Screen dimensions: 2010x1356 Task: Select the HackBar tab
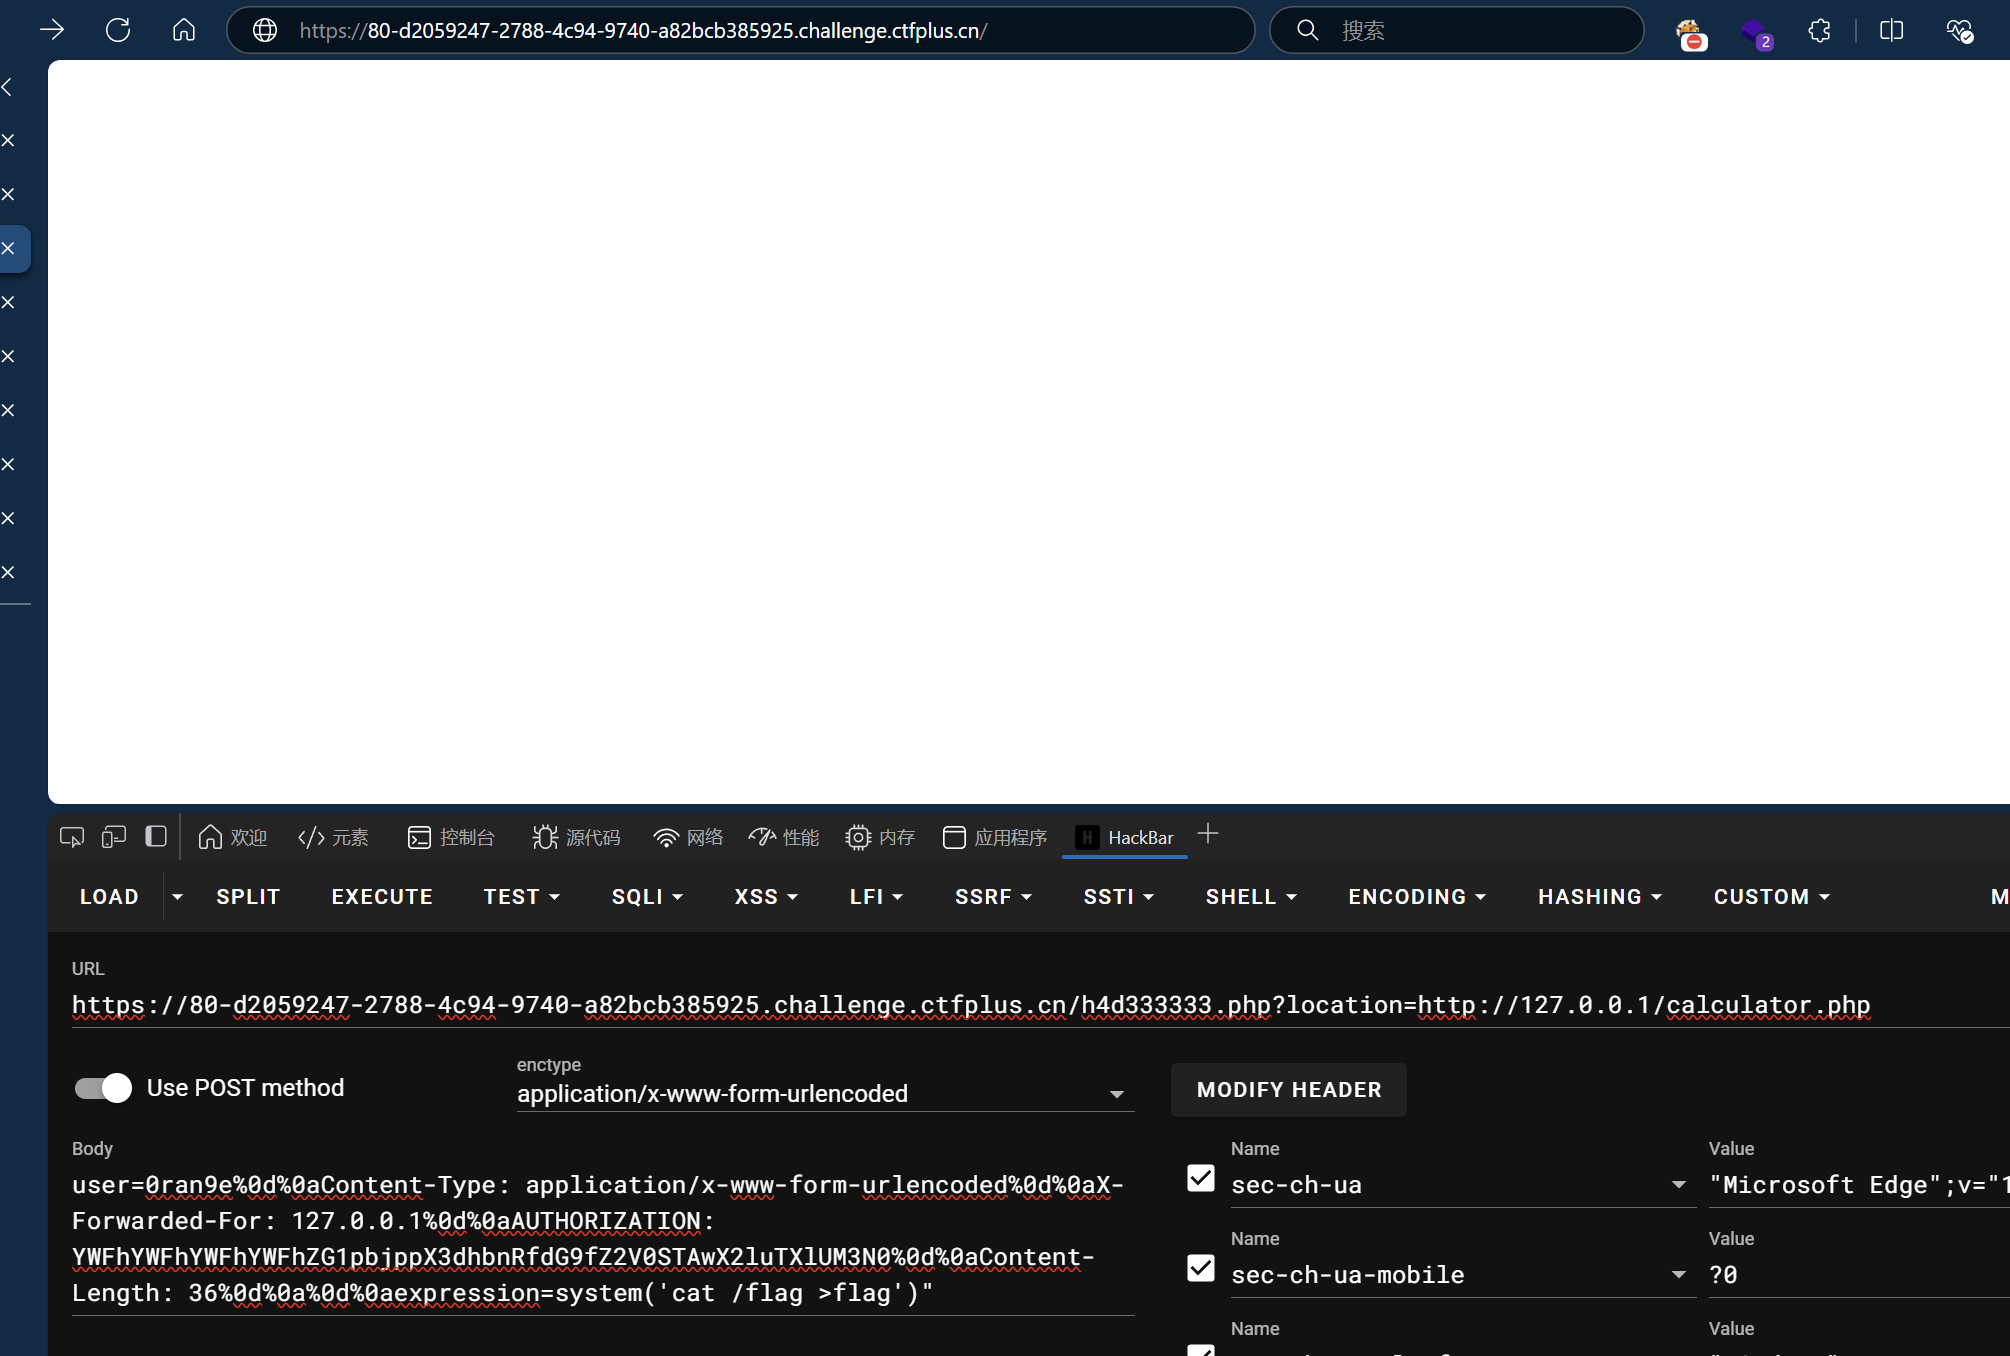(1125, 837)
